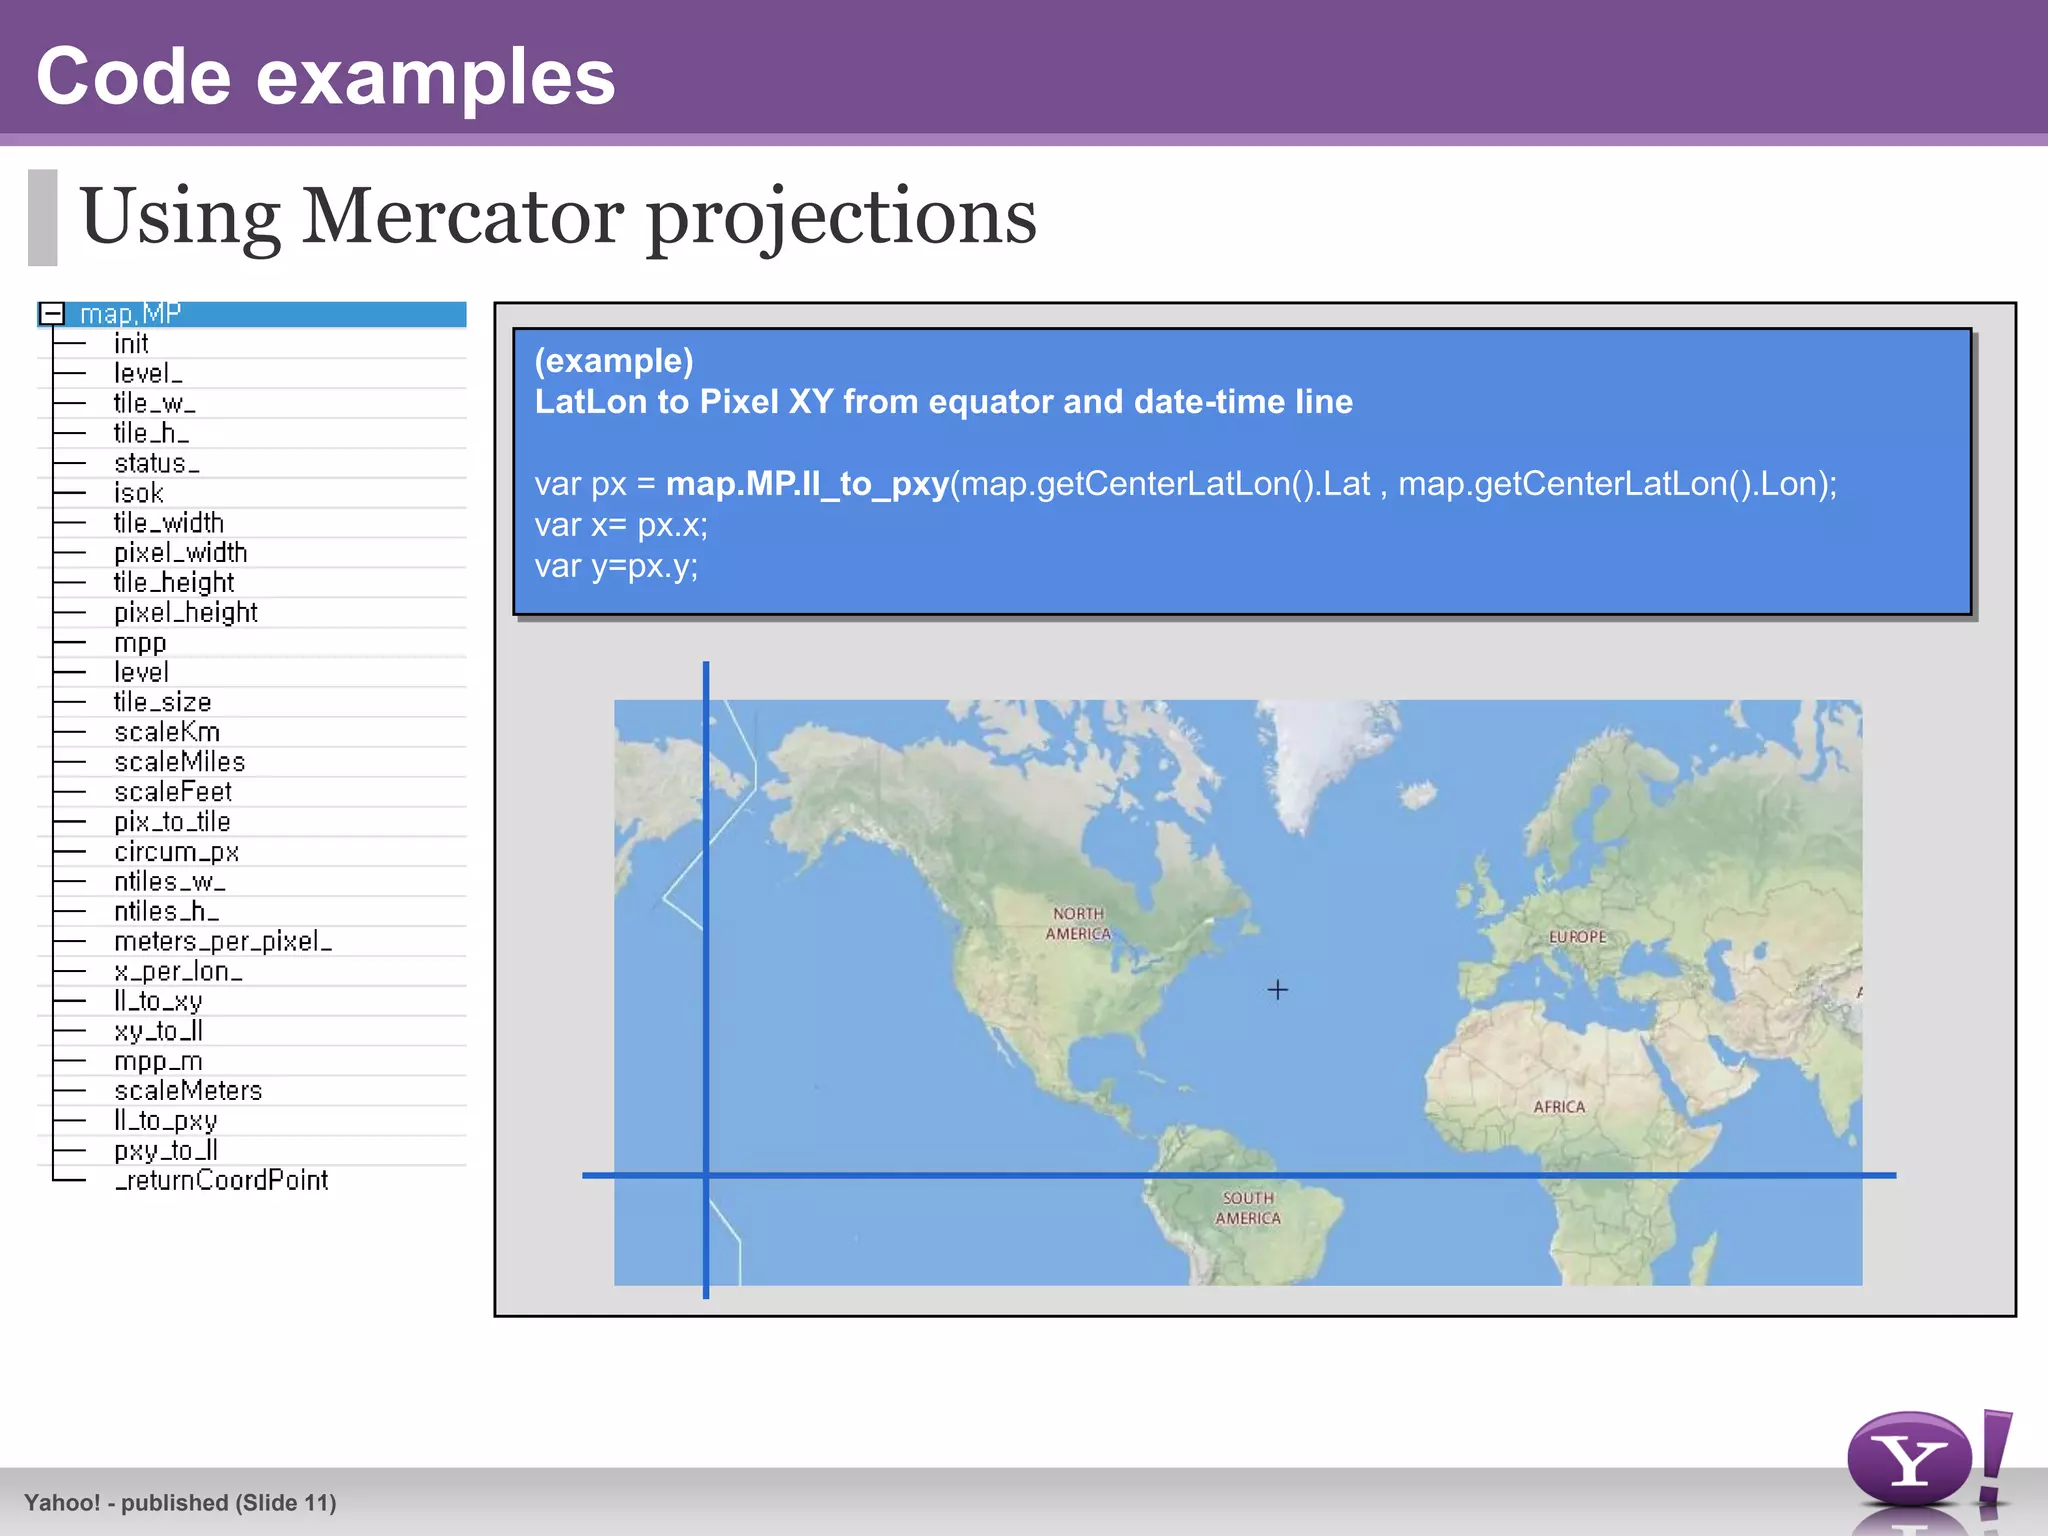Viewport: 2048px width, 1536px height.
Task: Select the pixel_height tree item
Action: click(x=185, y=613)
